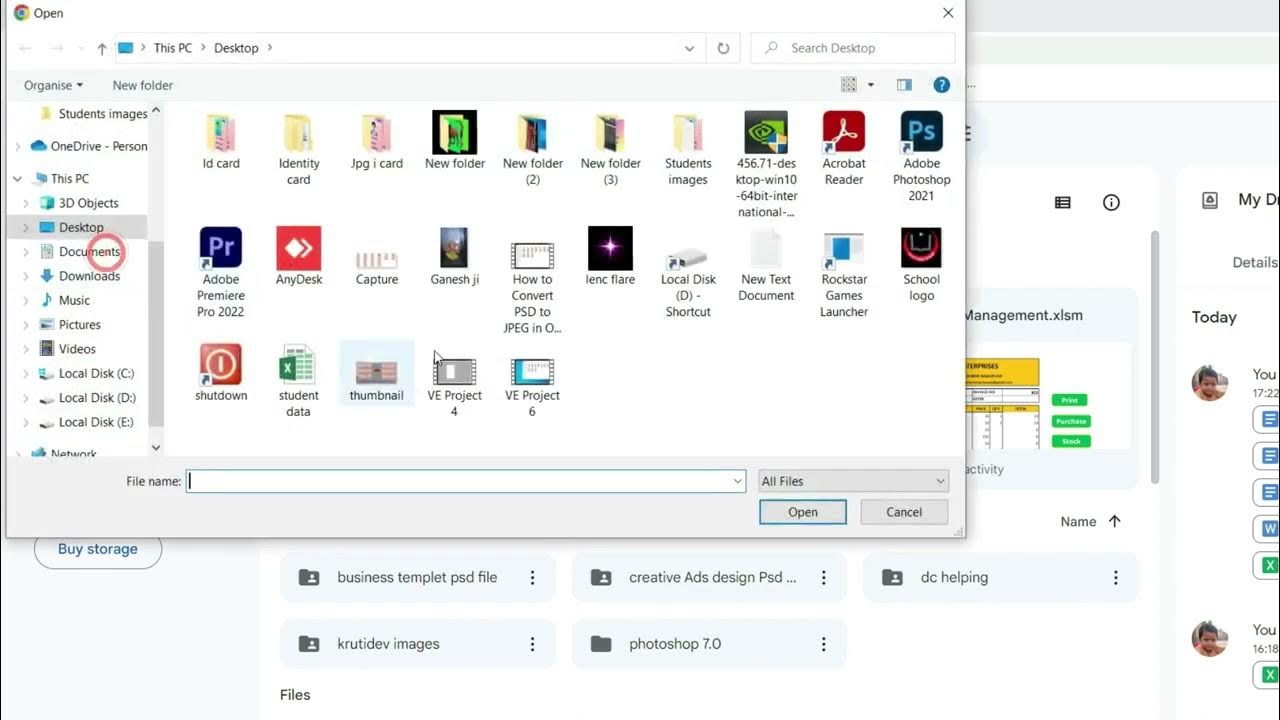Open the krutidev images Drive folder

(x=417, y=644)
